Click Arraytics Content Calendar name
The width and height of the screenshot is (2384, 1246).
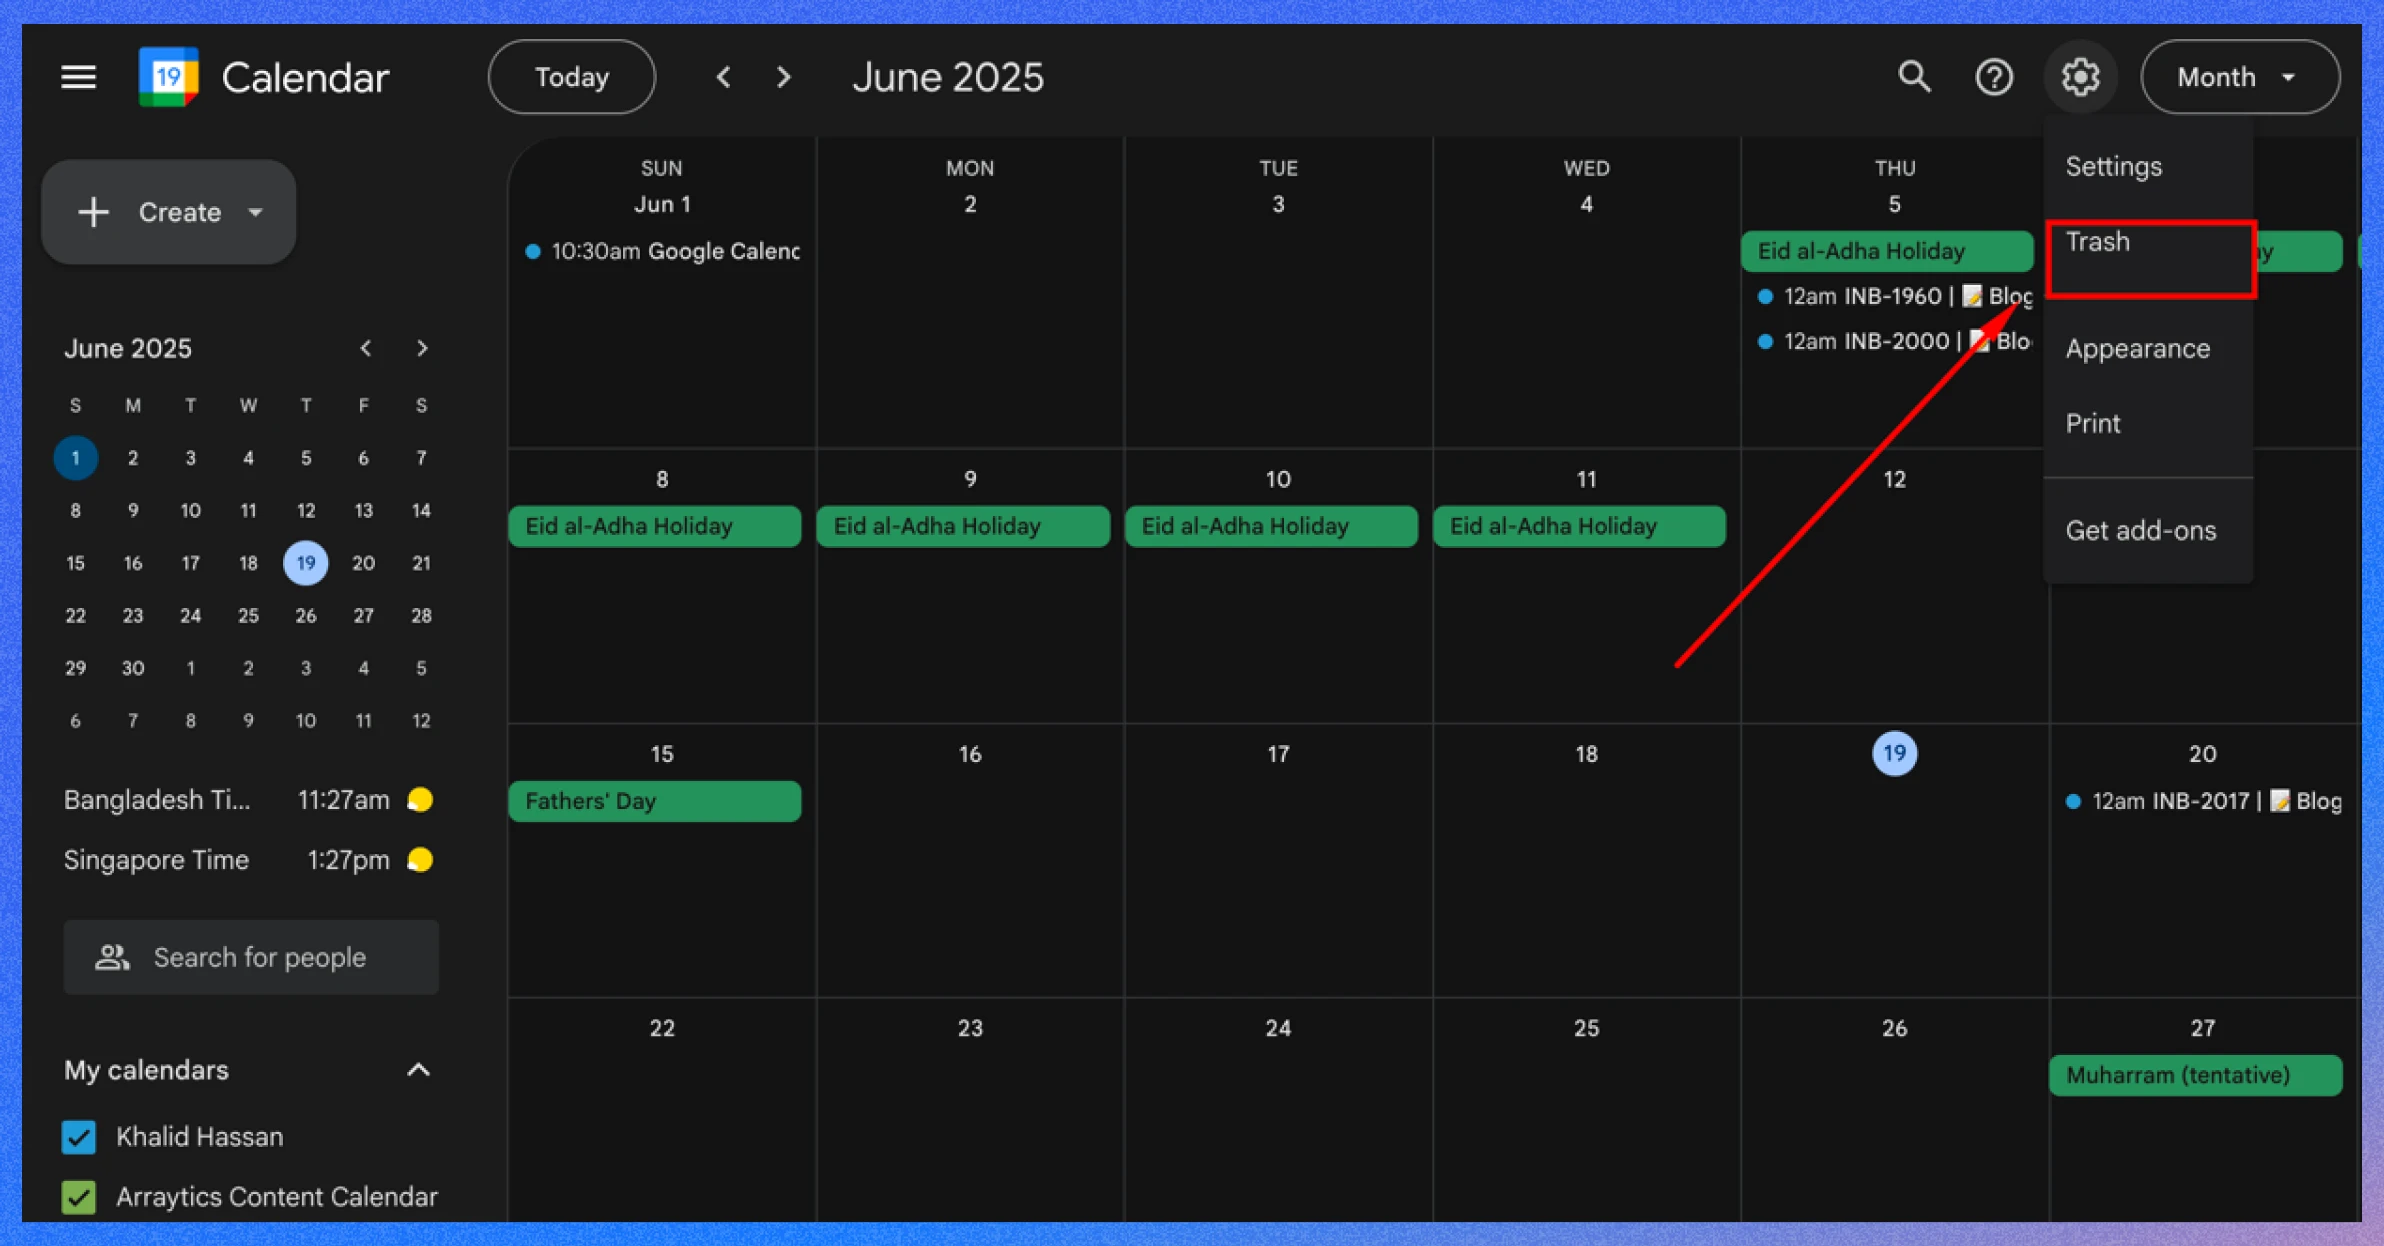277,1197
